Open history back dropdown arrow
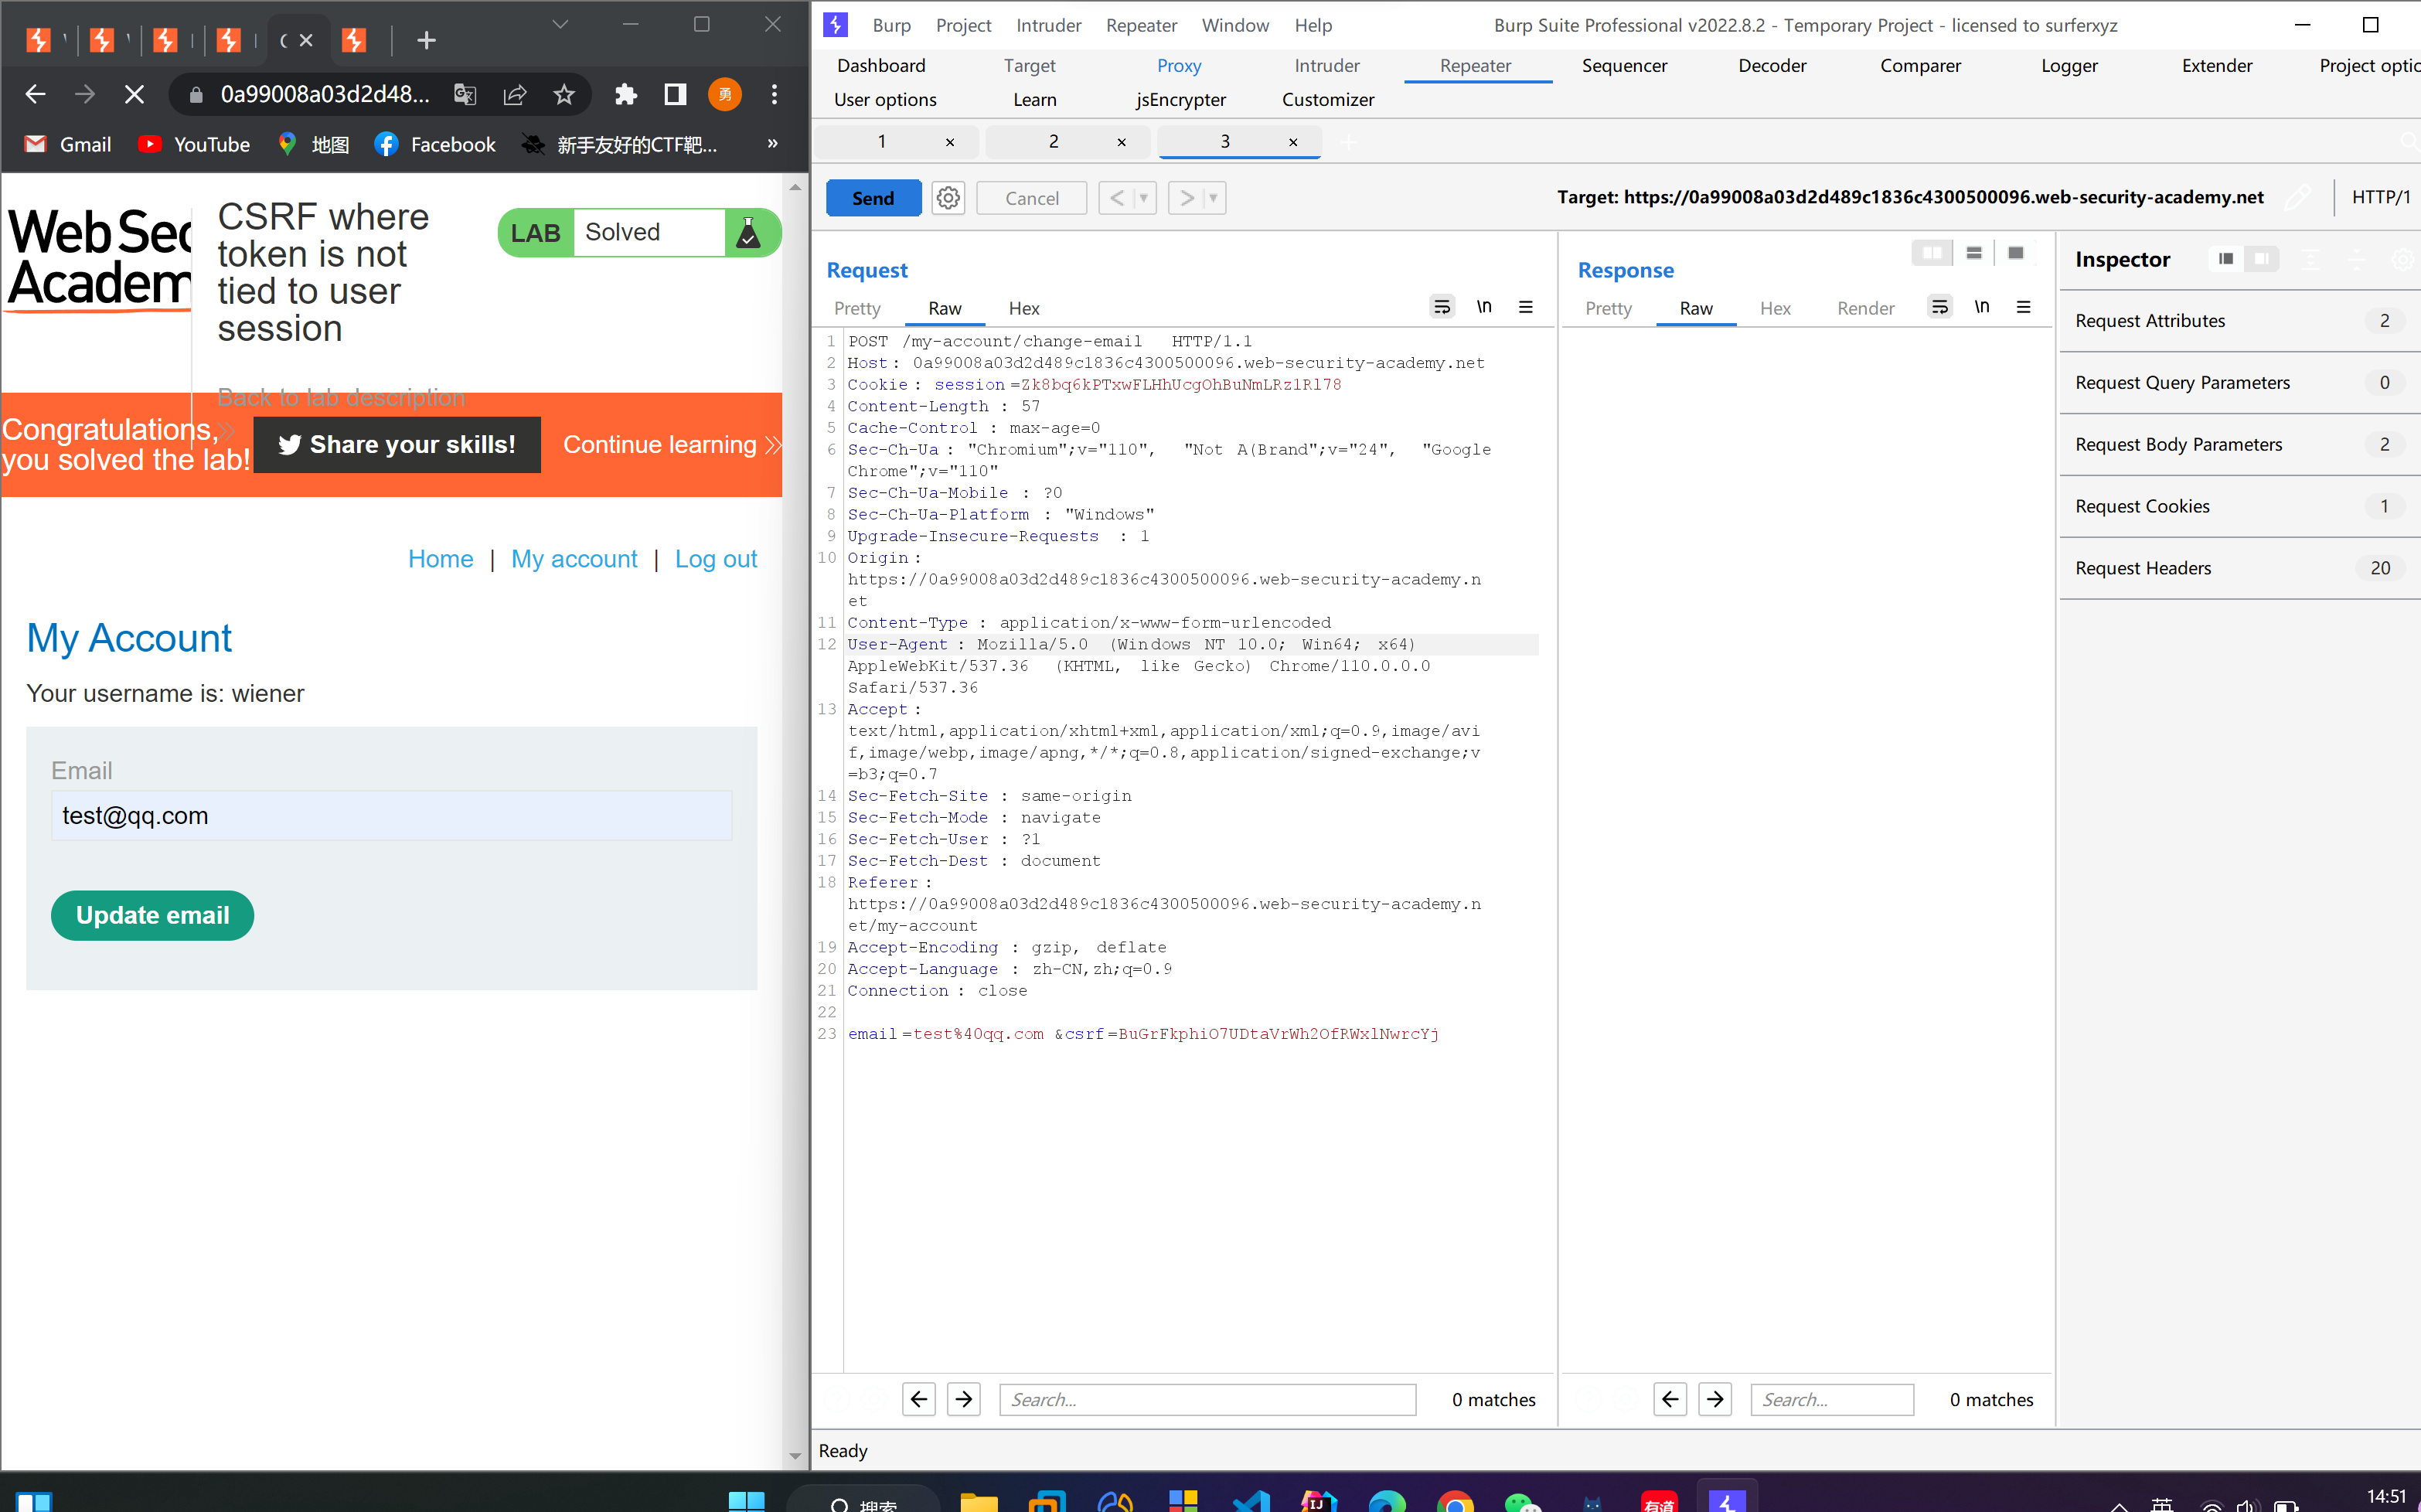Screen dimensions: 2421x1512 pos(1143,198)
